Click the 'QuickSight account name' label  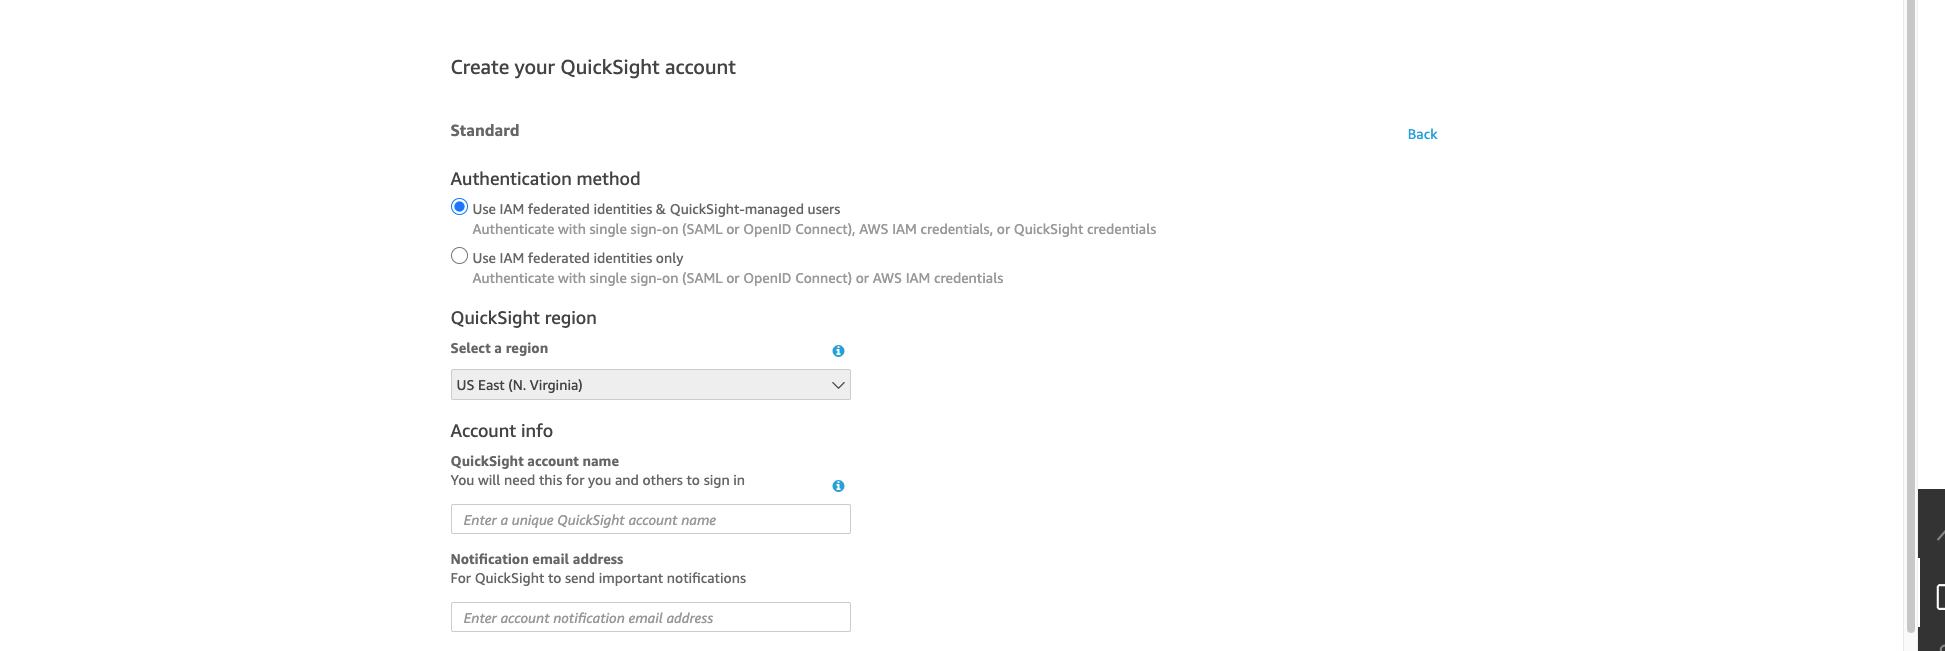tap(534, 462)
